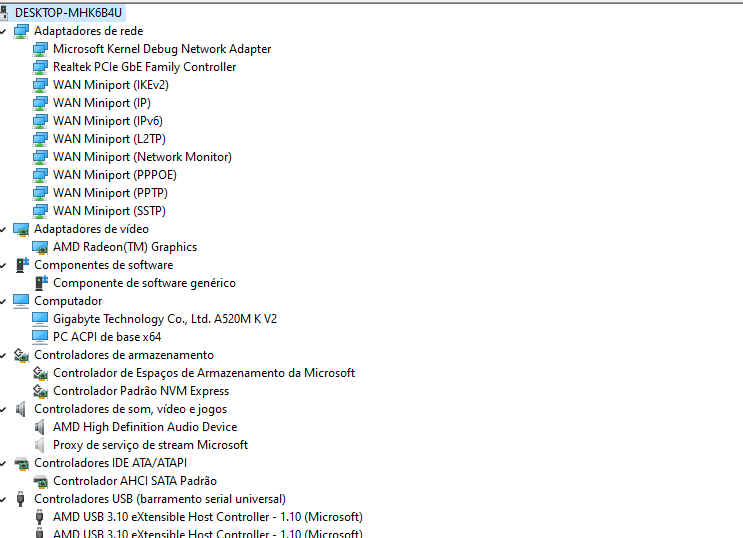The image size is (743, 538).
Task: Select WAN Miniport (Network Monitor) entry
Action: (143, 157)
